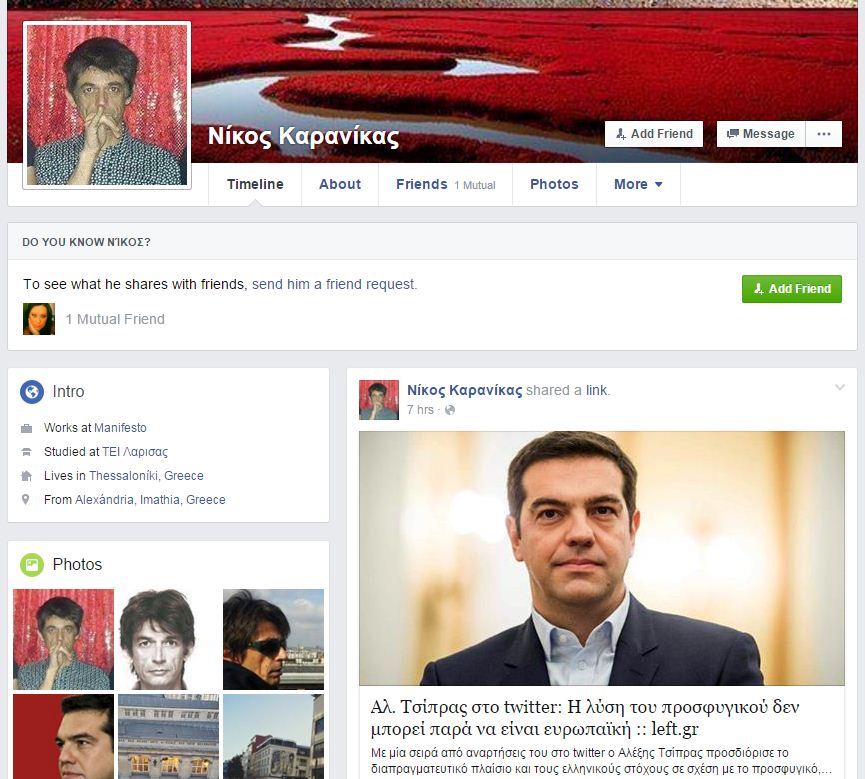Open the street corner building photo thumbnail
This screenshot has height=779, width=865.
(x=274, y=737)
